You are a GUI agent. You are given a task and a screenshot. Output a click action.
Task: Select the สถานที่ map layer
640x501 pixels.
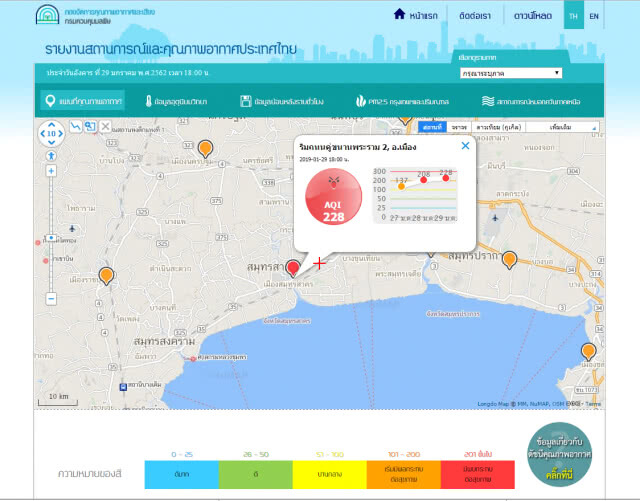pyautogui.click(x=432, y=127)
